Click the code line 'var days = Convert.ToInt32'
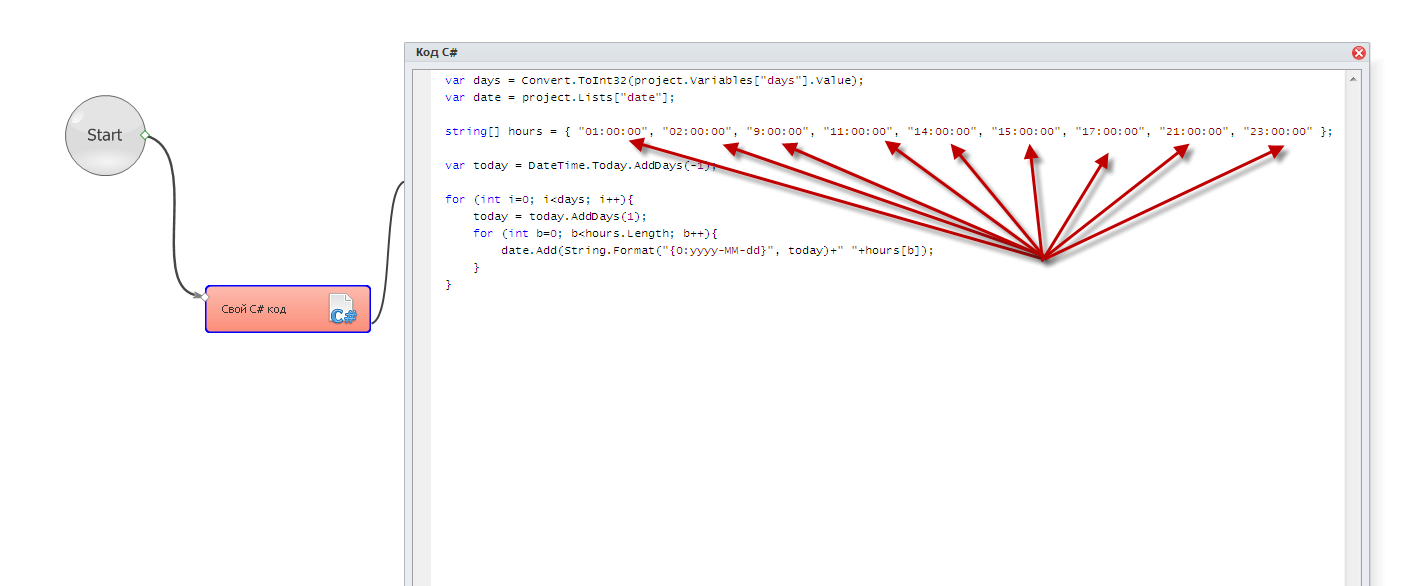1402x586 pixels. pos(654,80)
